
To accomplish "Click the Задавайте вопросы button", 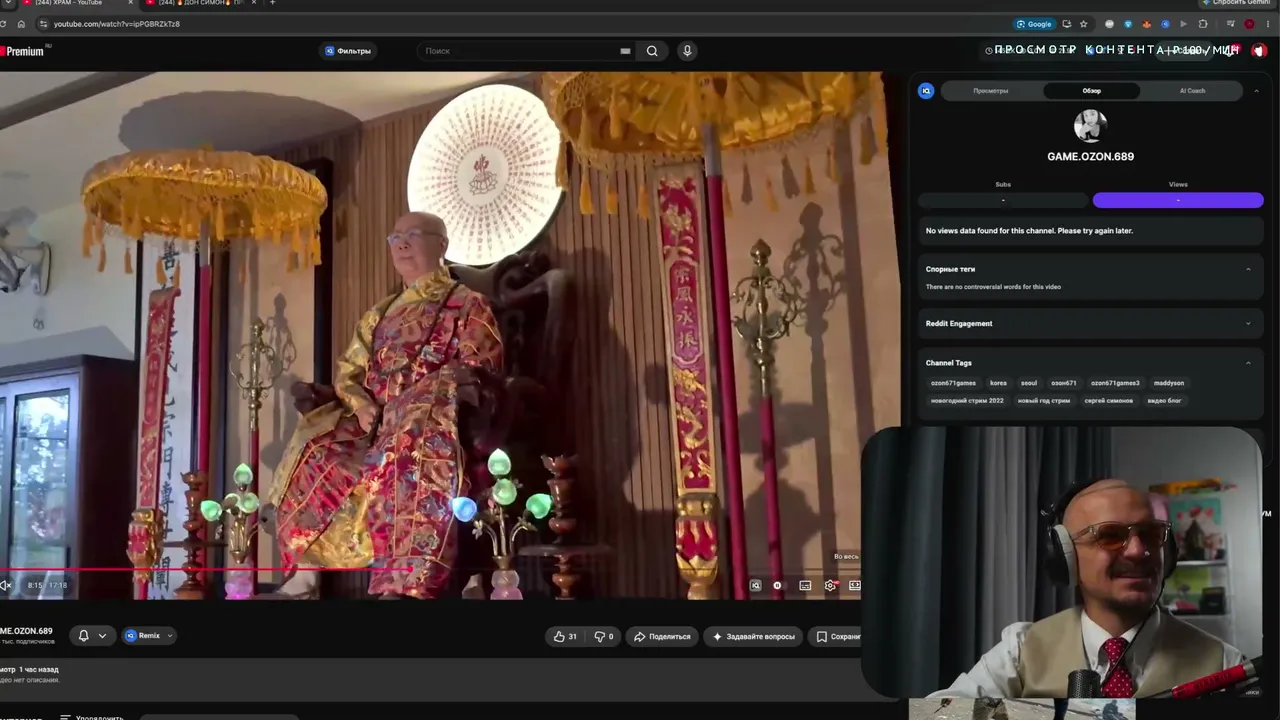I will 753,636.
